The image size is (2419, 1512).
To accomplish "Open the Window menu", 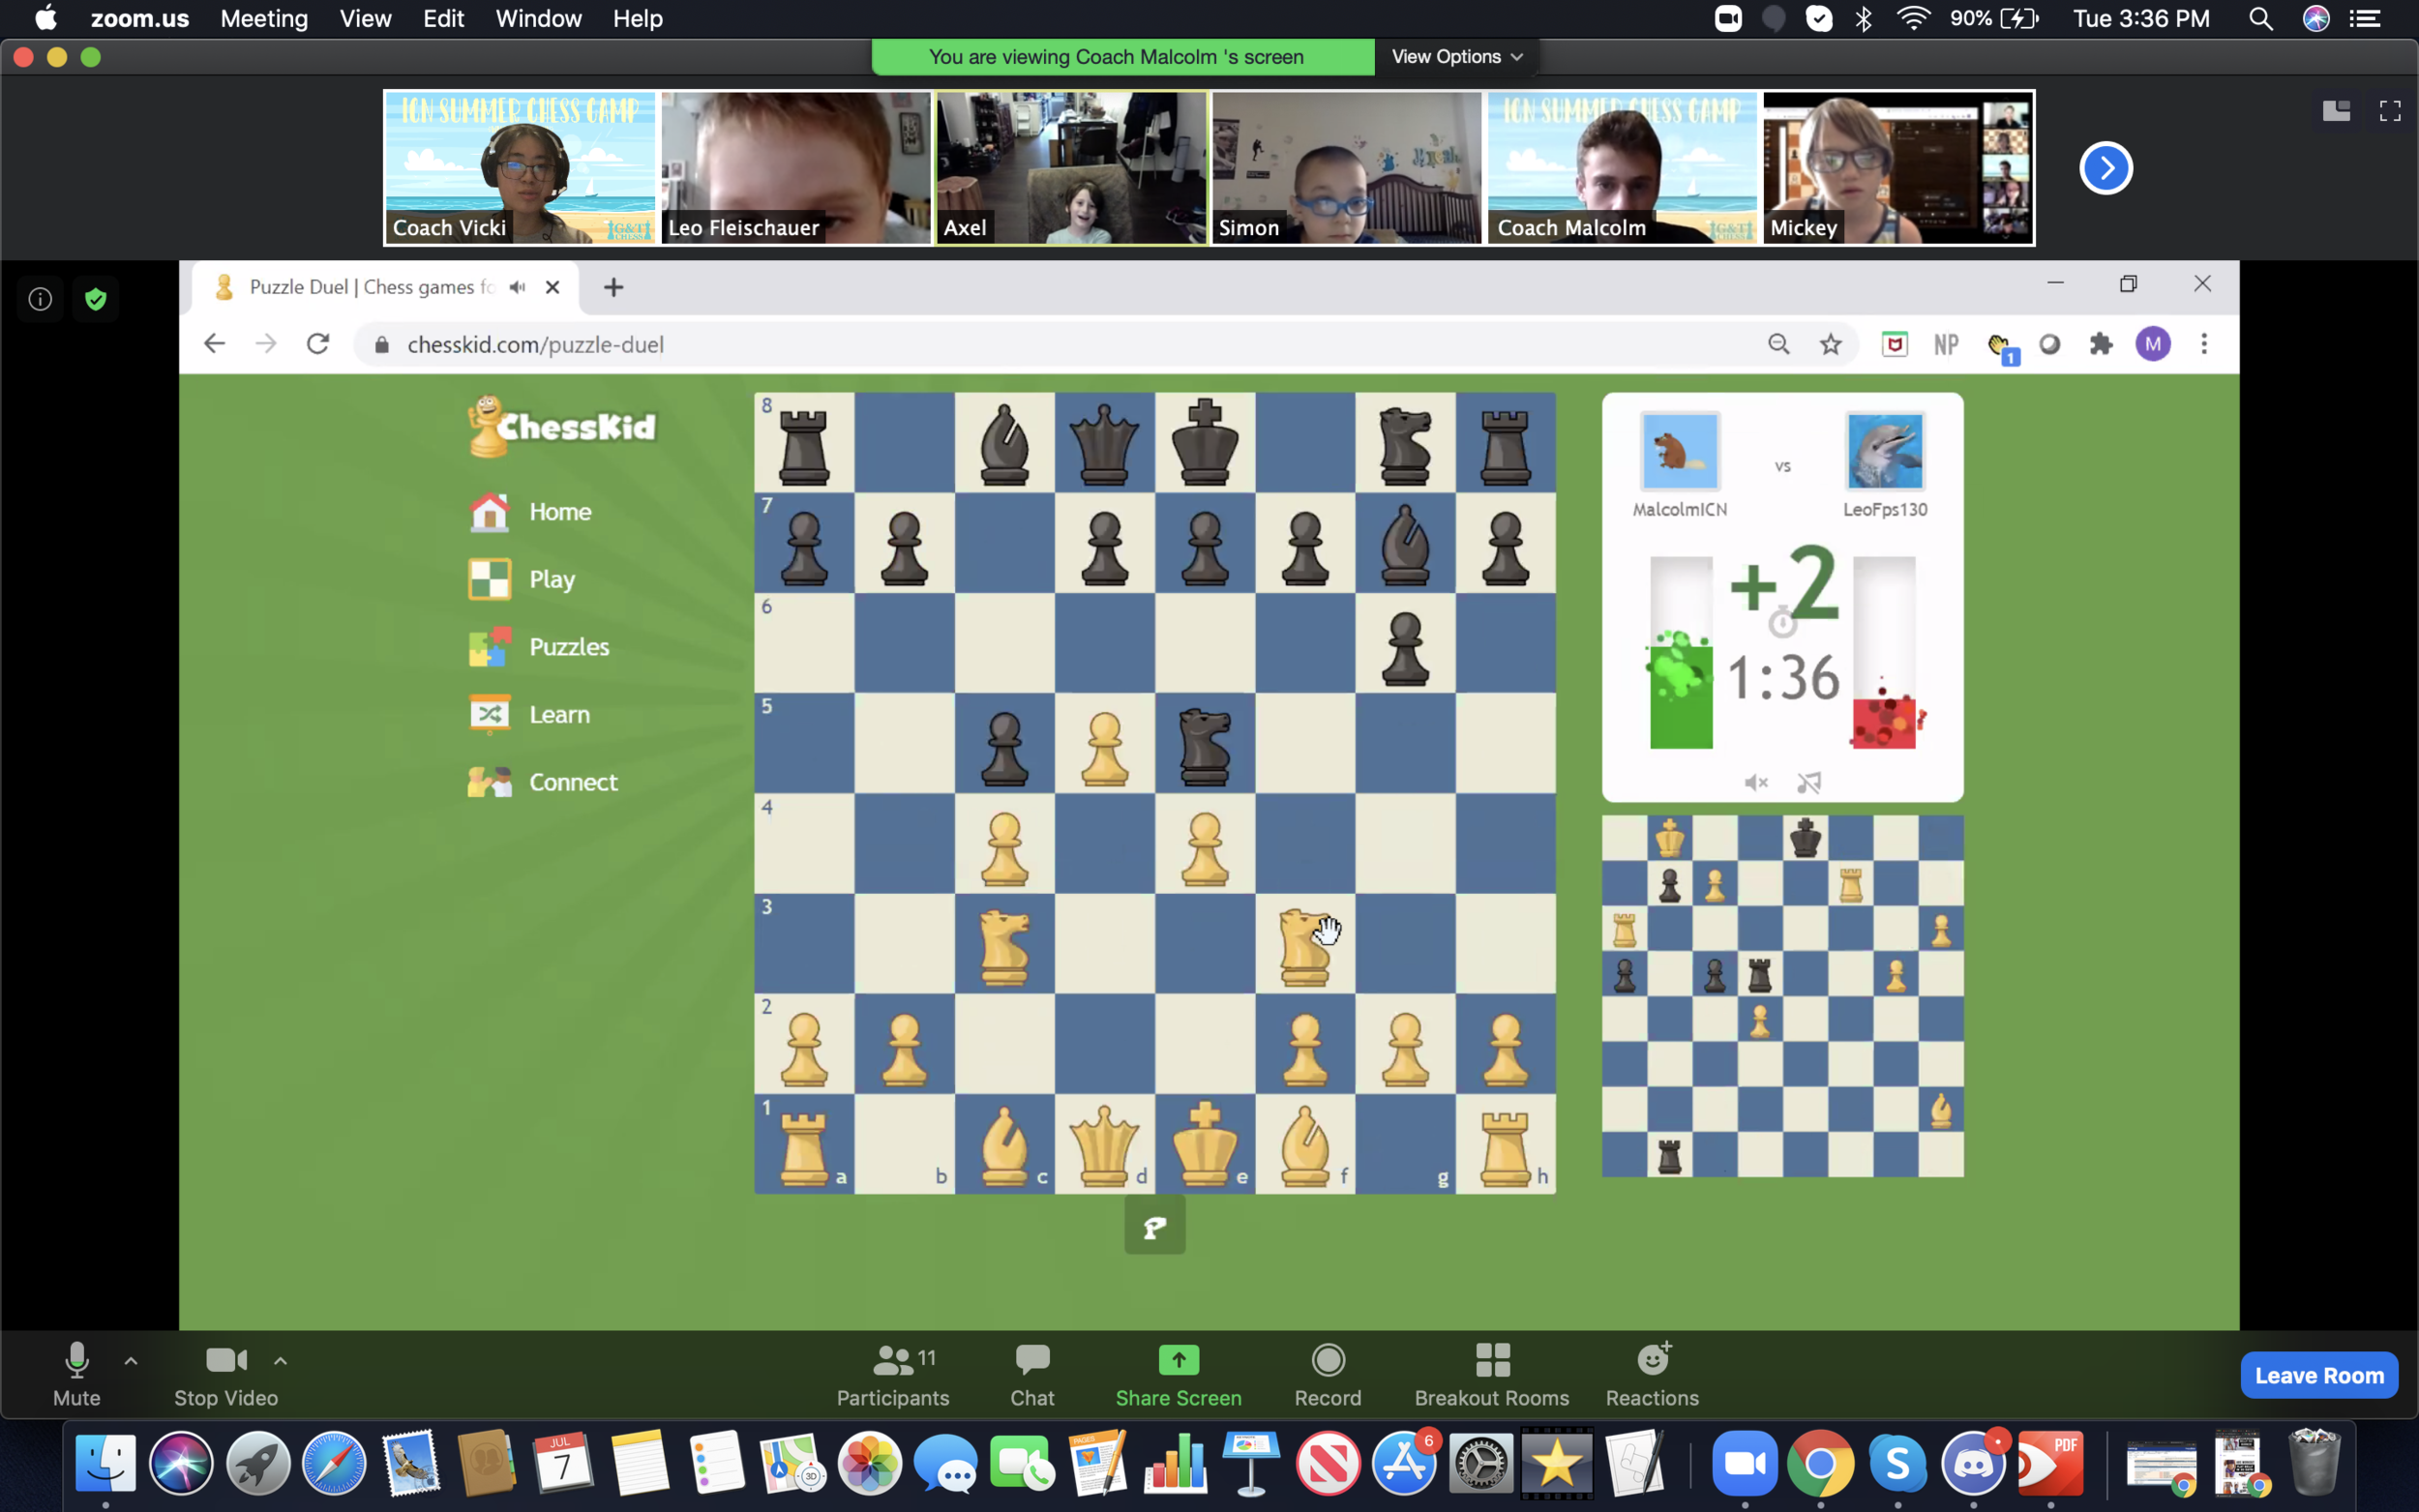I will point(538,19).
